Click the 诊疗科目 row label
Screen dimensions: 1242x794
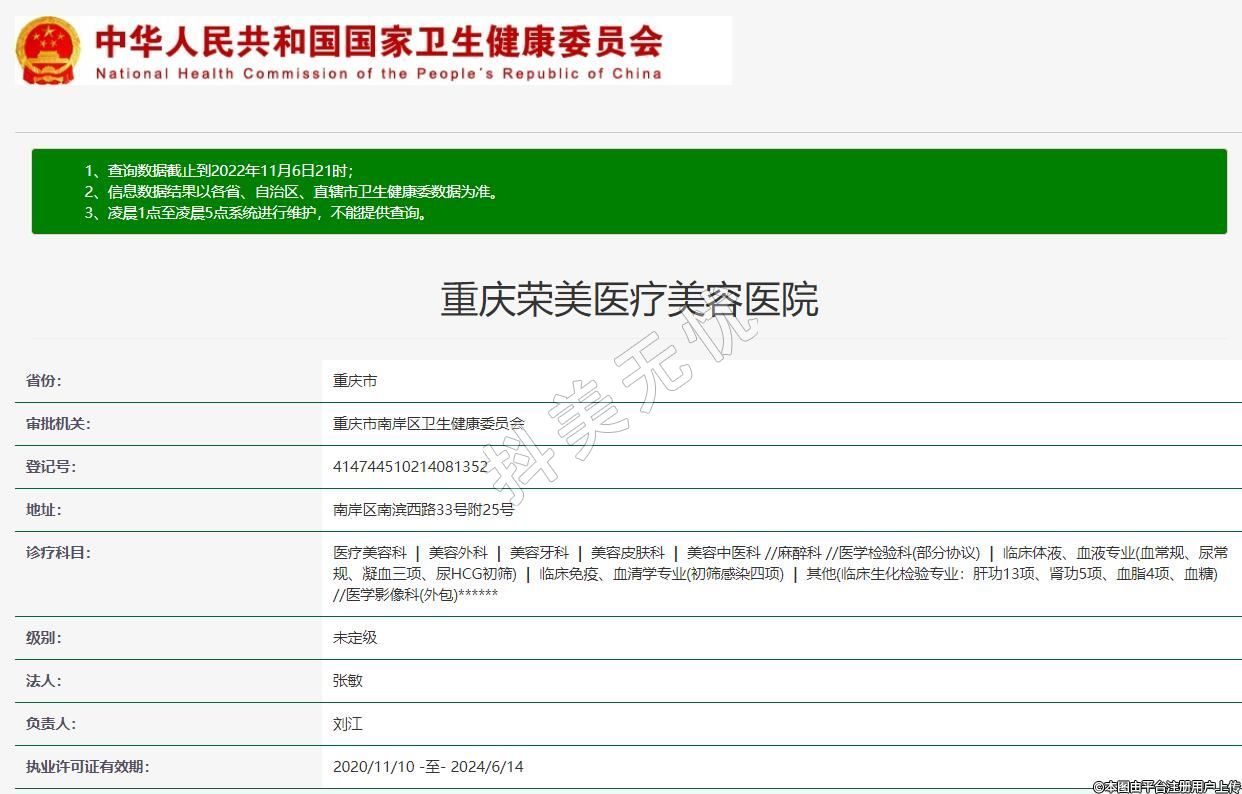[57, 553]
